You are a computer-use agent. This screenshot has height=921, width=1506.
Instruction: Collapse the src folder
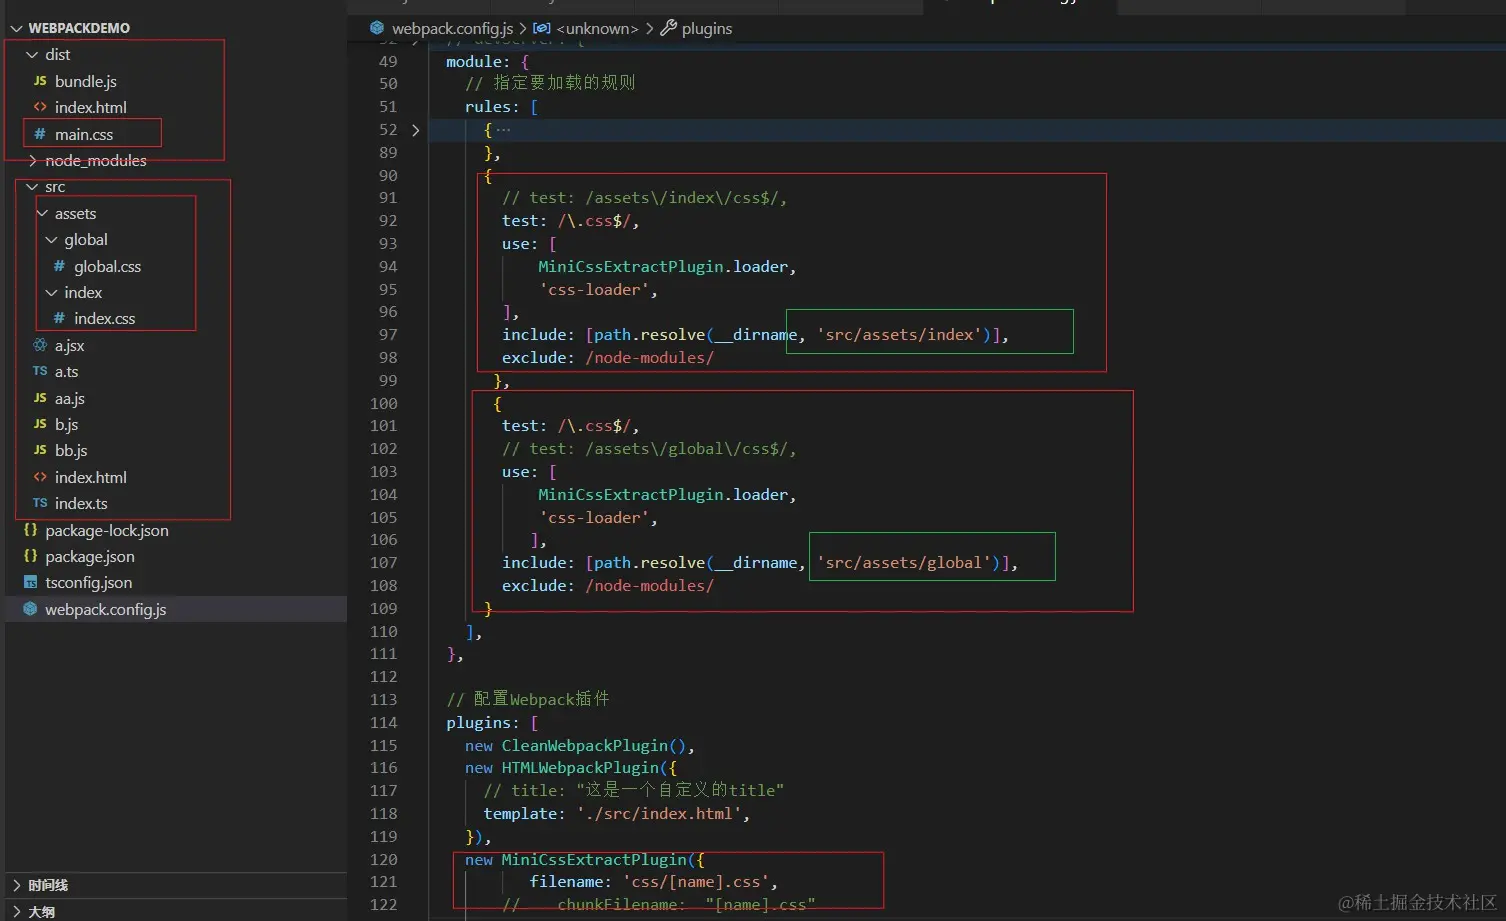[x=32, y=187]
